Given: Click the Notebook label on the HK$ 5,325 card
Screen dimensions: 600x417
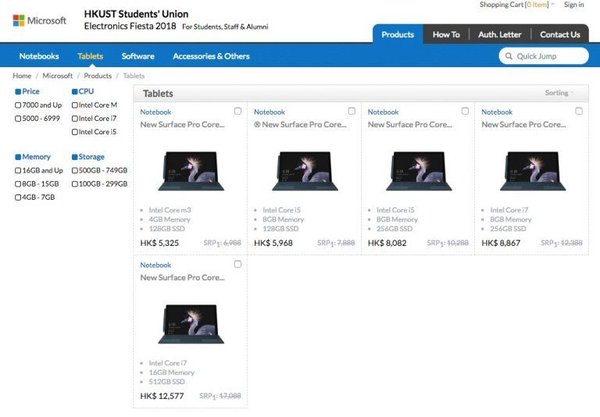Looking at the screenshot, I should pos(155,112).
